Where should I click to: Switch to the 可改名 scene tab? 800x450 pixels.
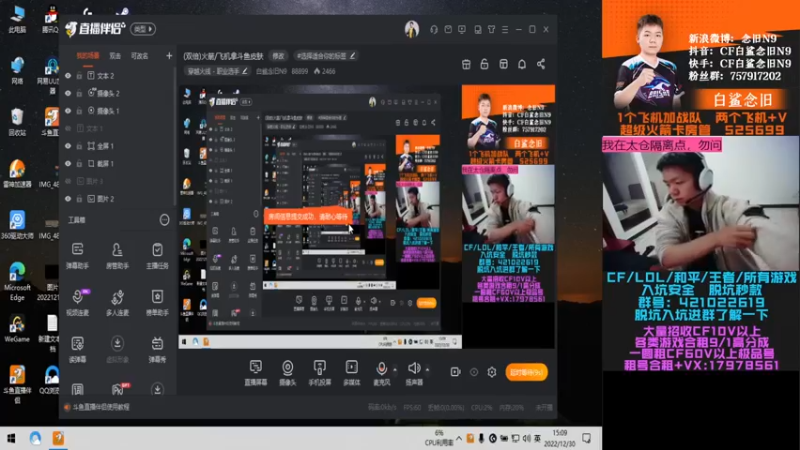click(140, 56)
